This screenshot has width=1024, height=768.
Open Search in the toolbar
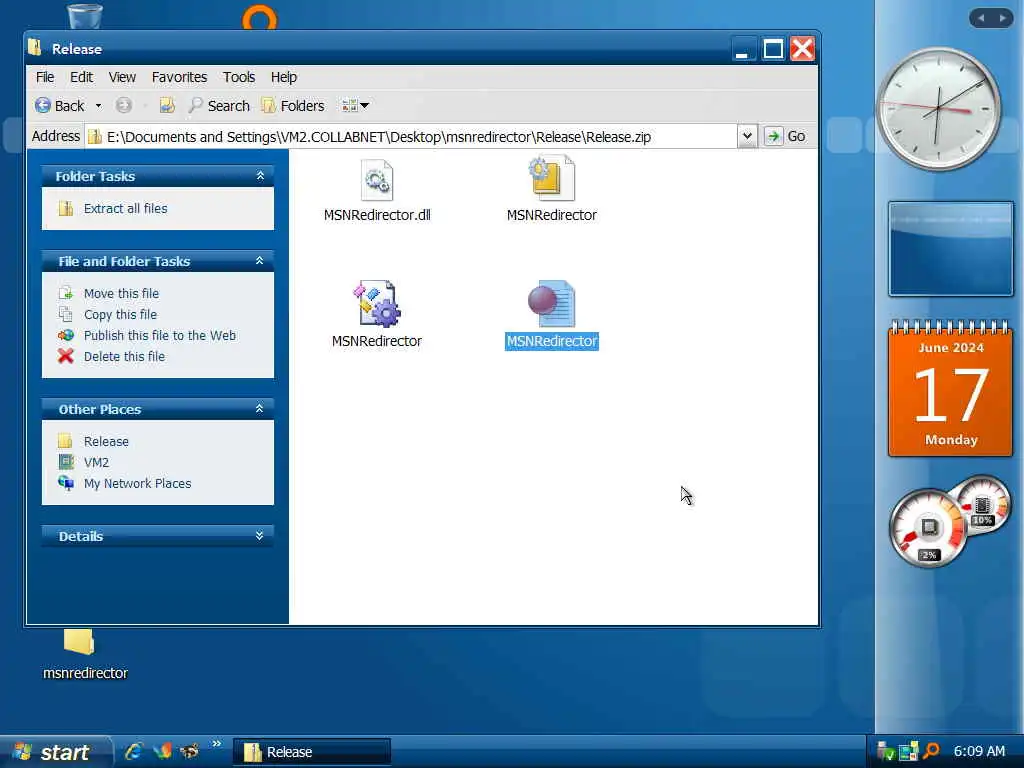[x=219, y=106]
